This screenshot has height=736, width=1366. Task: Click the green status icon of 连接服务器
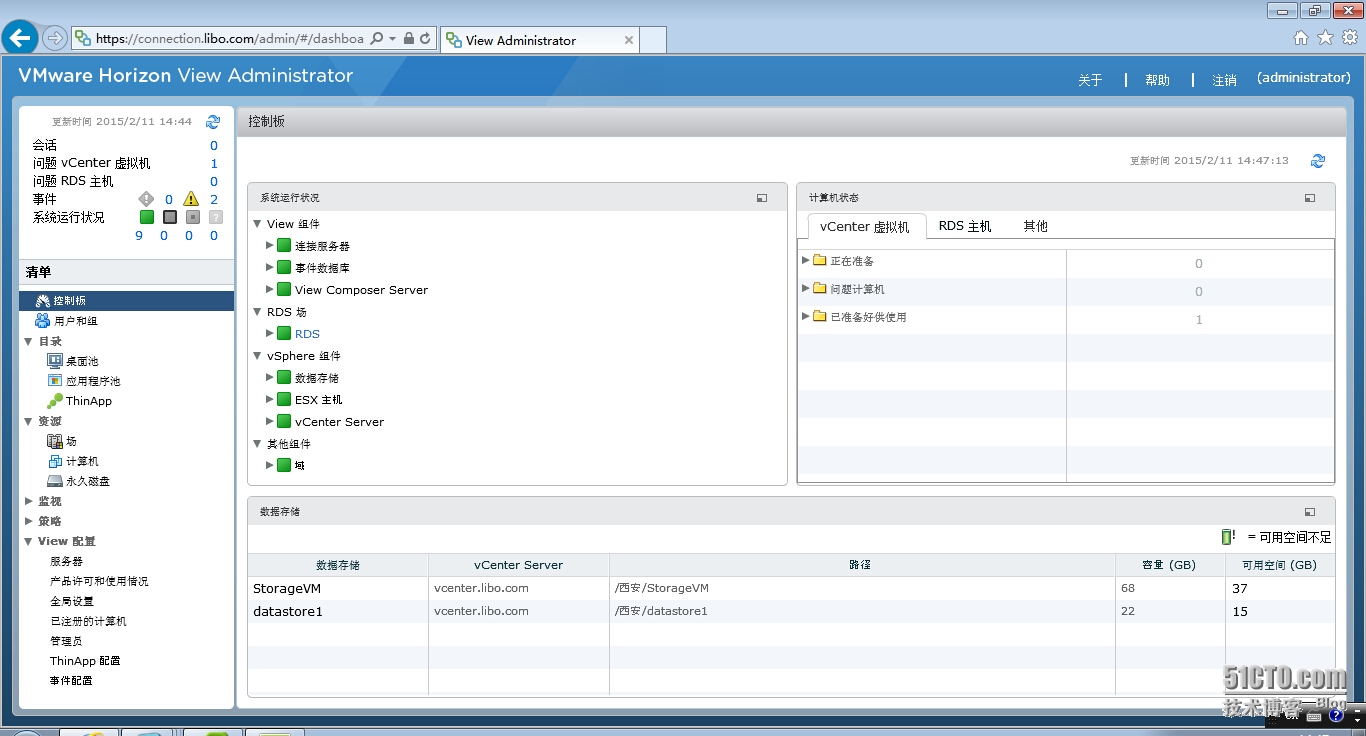[x=284, y=245]
